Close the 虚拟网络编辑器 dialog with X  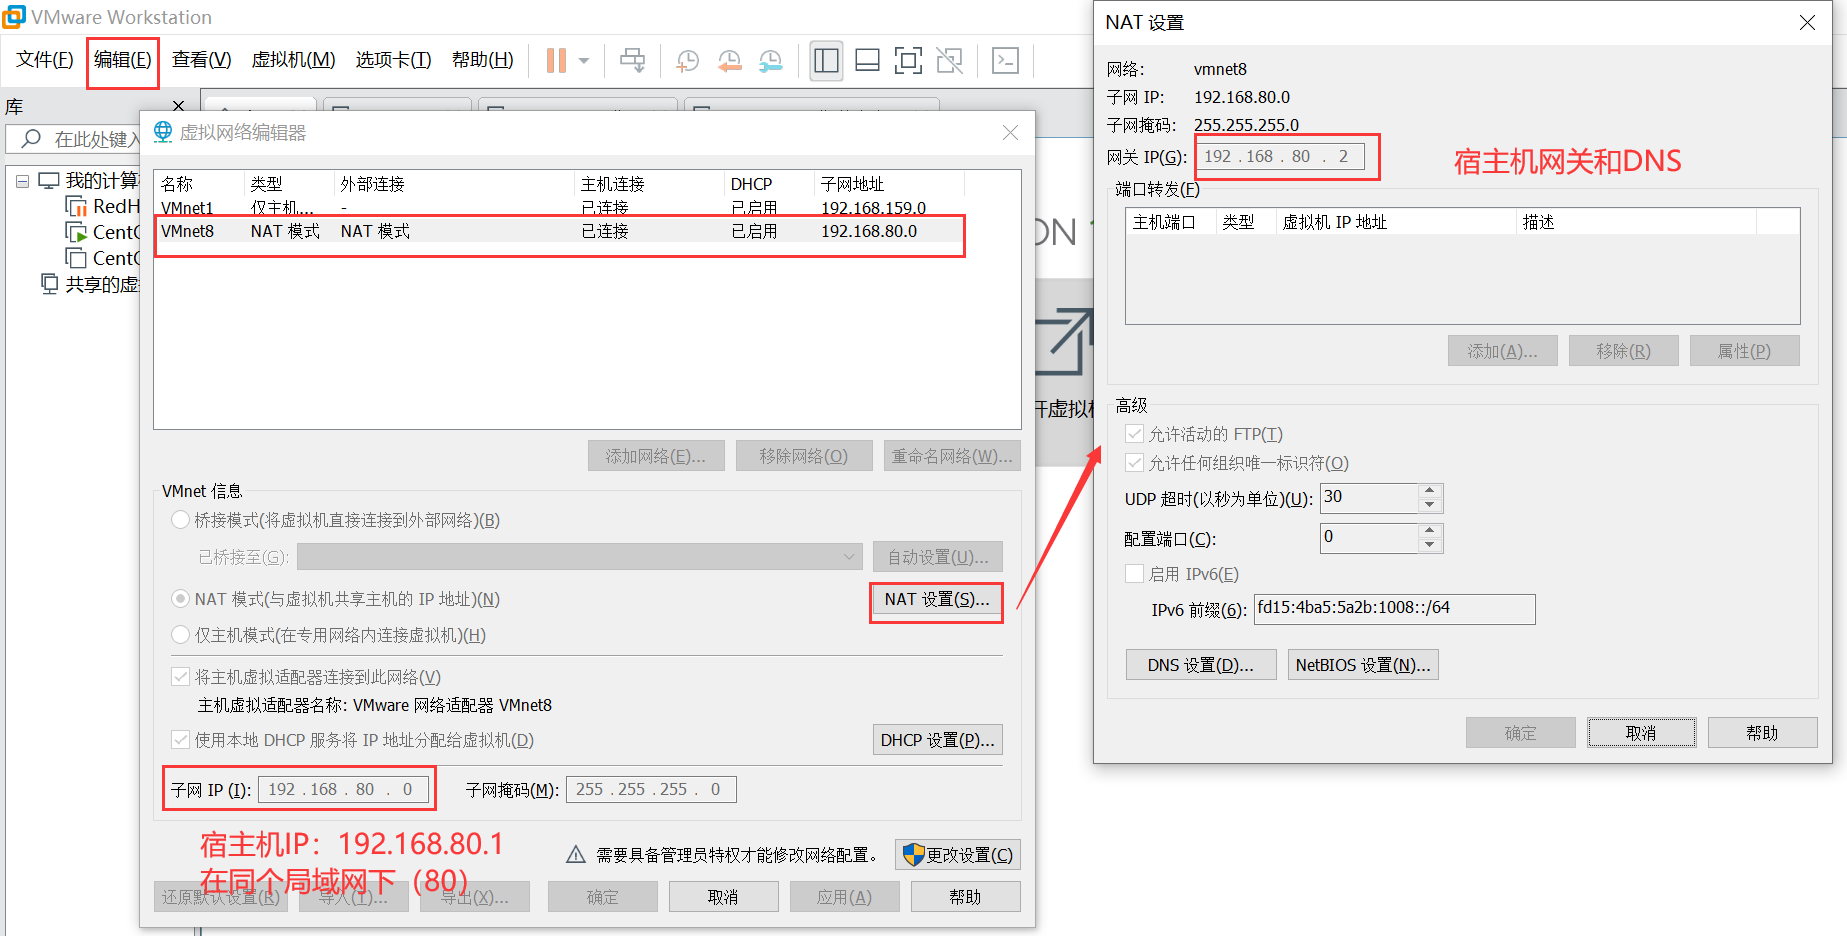coord(1010,132)
